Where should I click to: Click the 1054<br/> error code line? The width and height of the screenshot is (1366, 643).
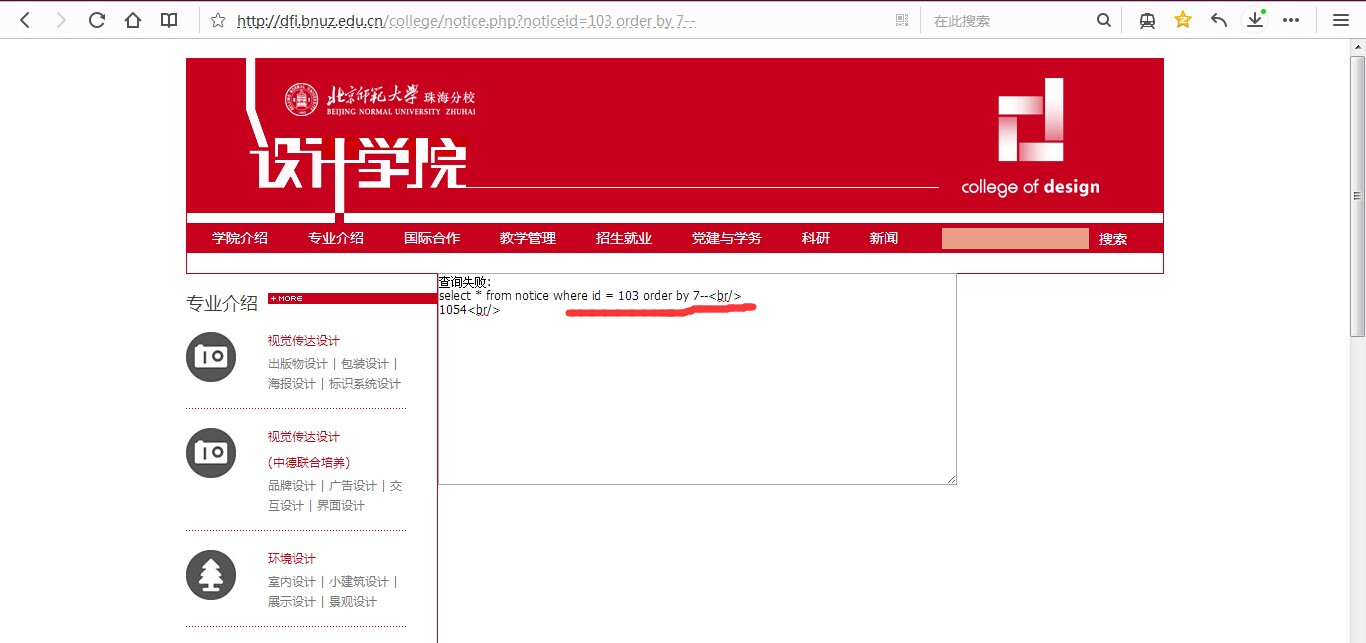(x=469, y=310)
